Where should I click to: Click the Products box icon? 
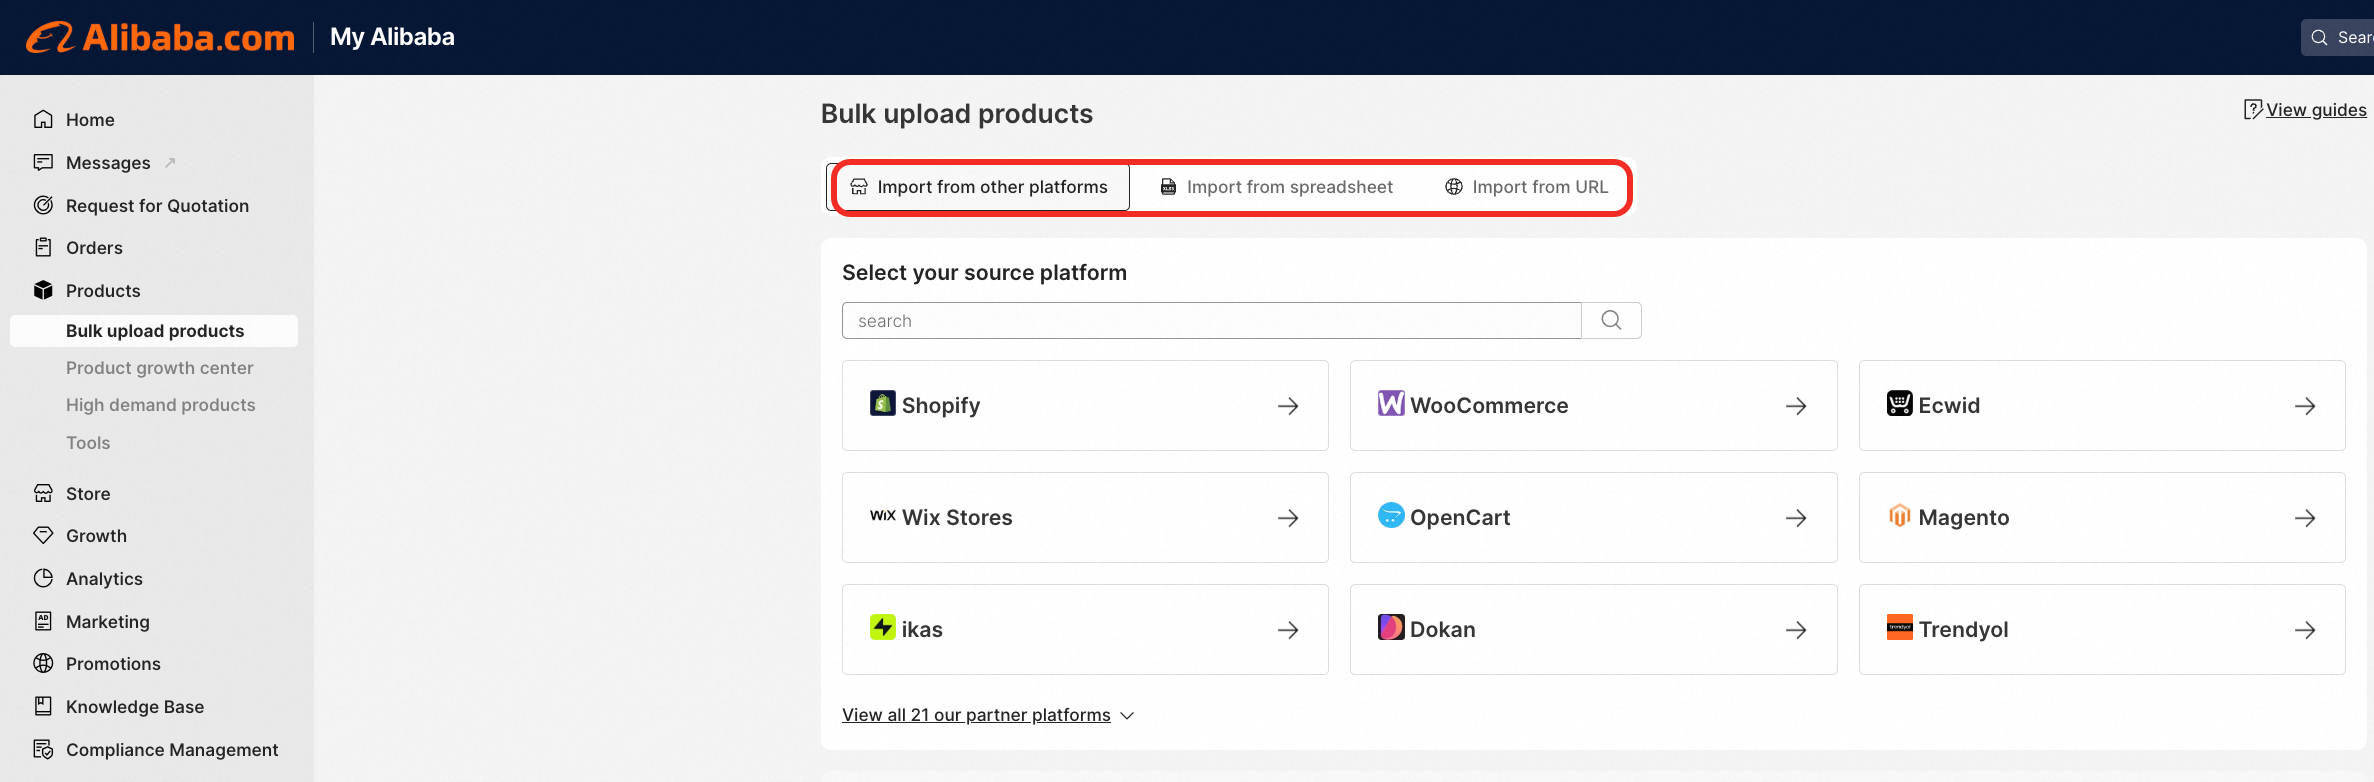coord(43,290)
